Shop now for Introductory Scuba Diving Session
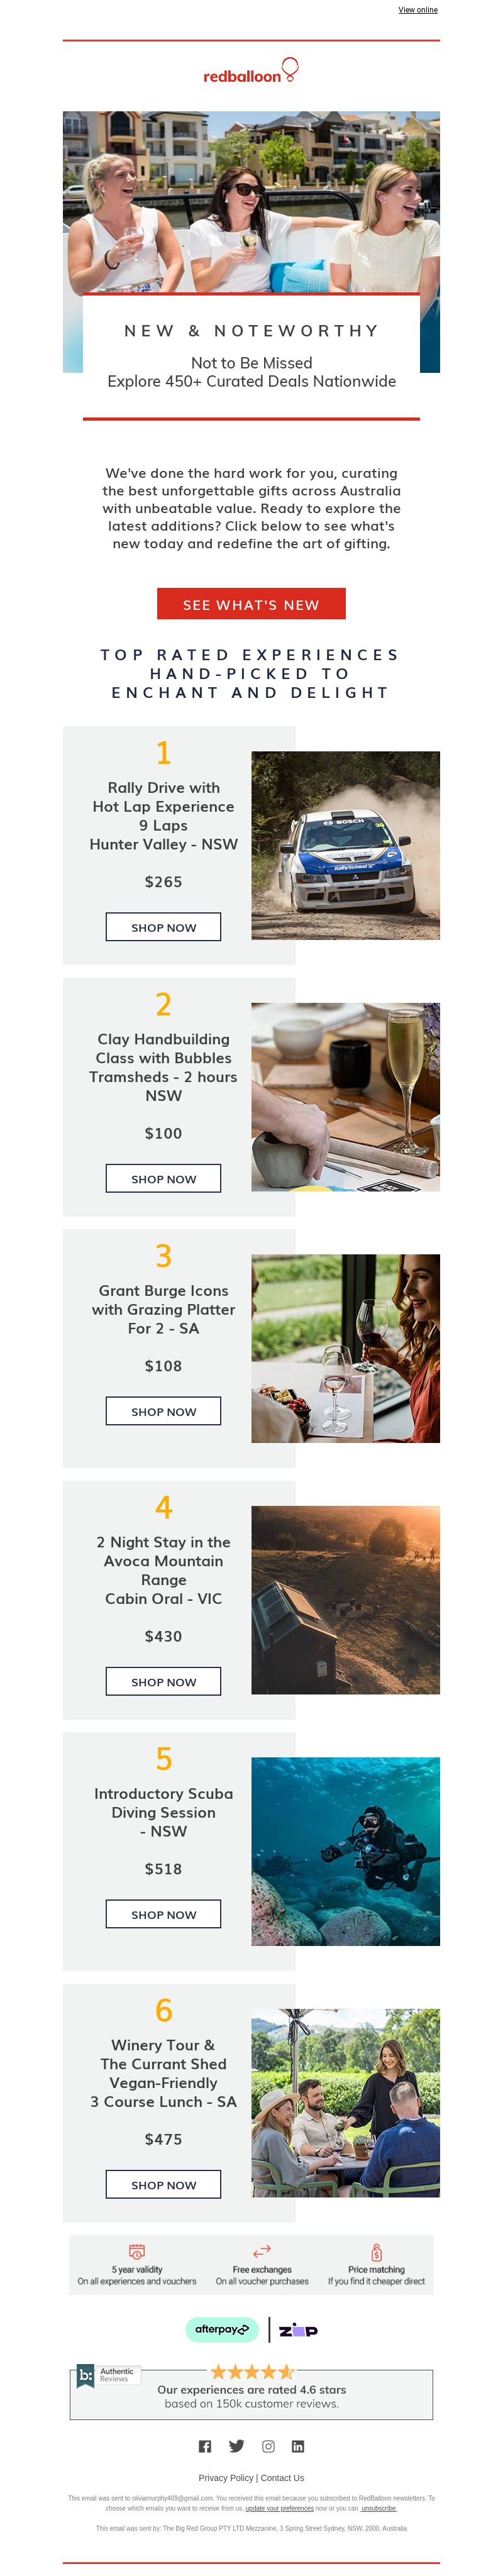 tap(163, 1914)
